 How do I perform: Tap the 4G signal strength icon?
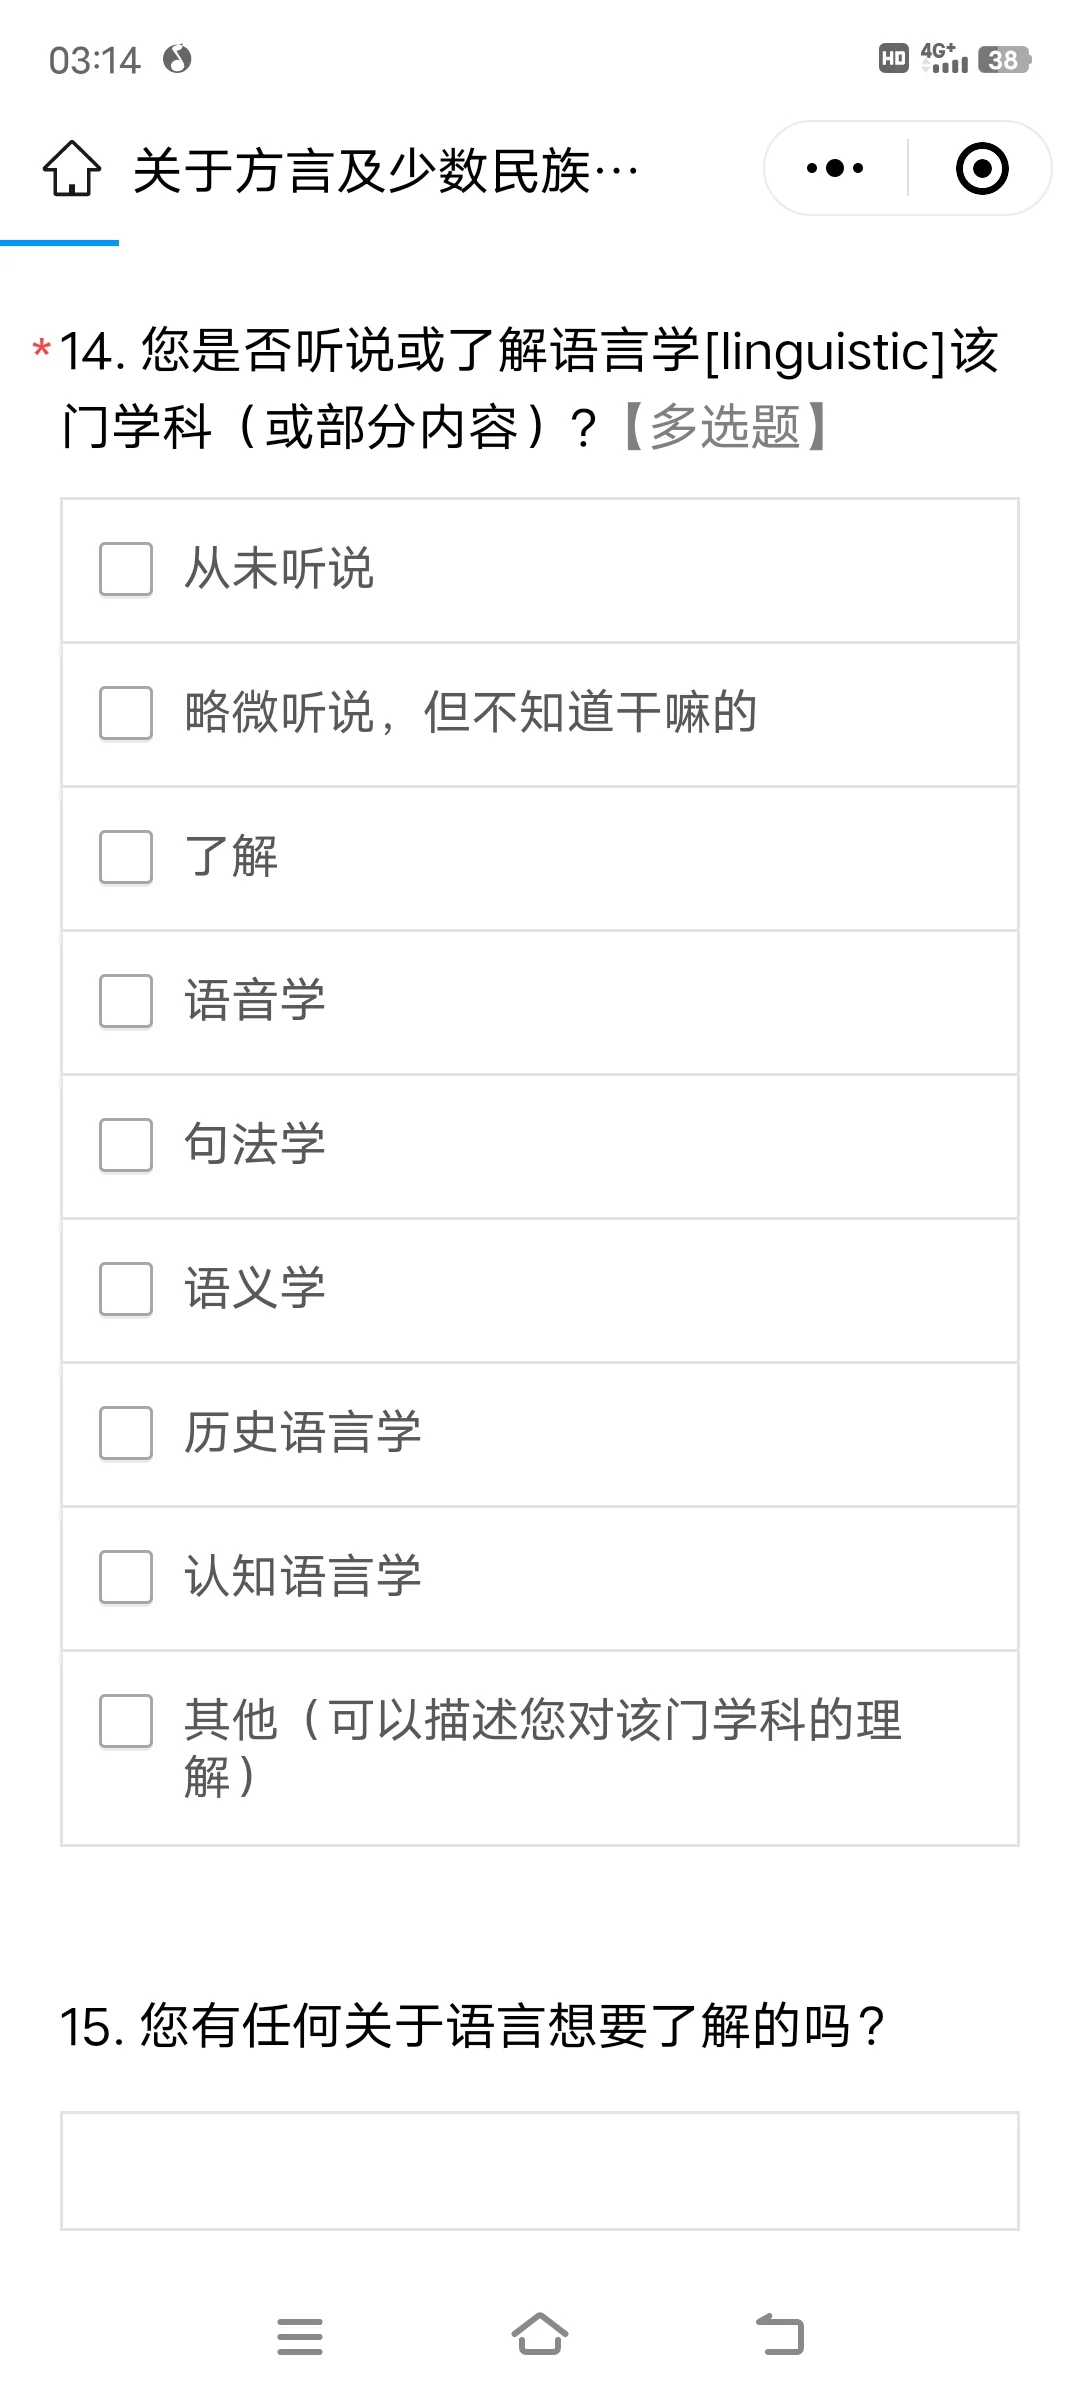[944, 59]
